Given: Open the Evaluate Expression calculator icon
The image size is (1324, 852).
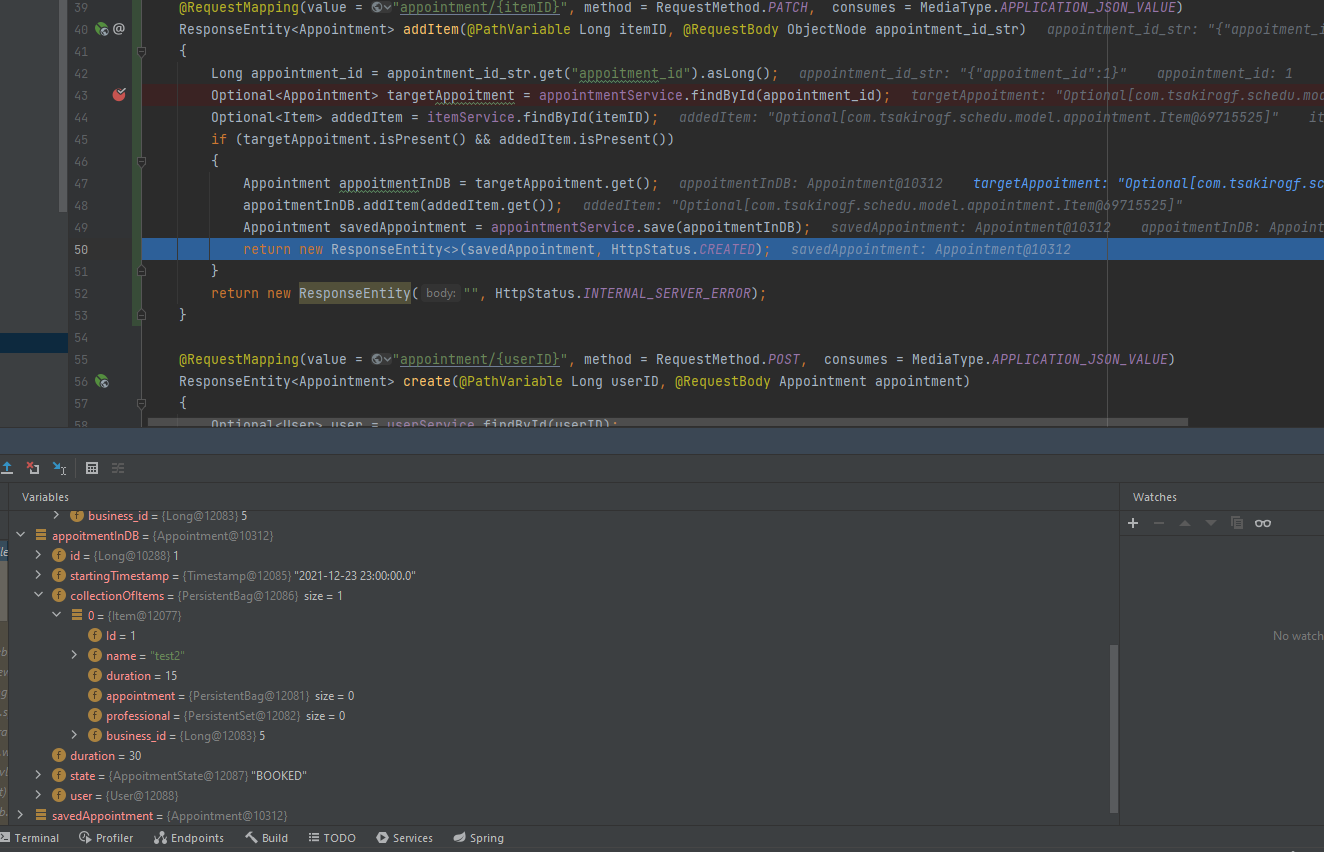Looking at the screenshot, I should coord(92,467).
